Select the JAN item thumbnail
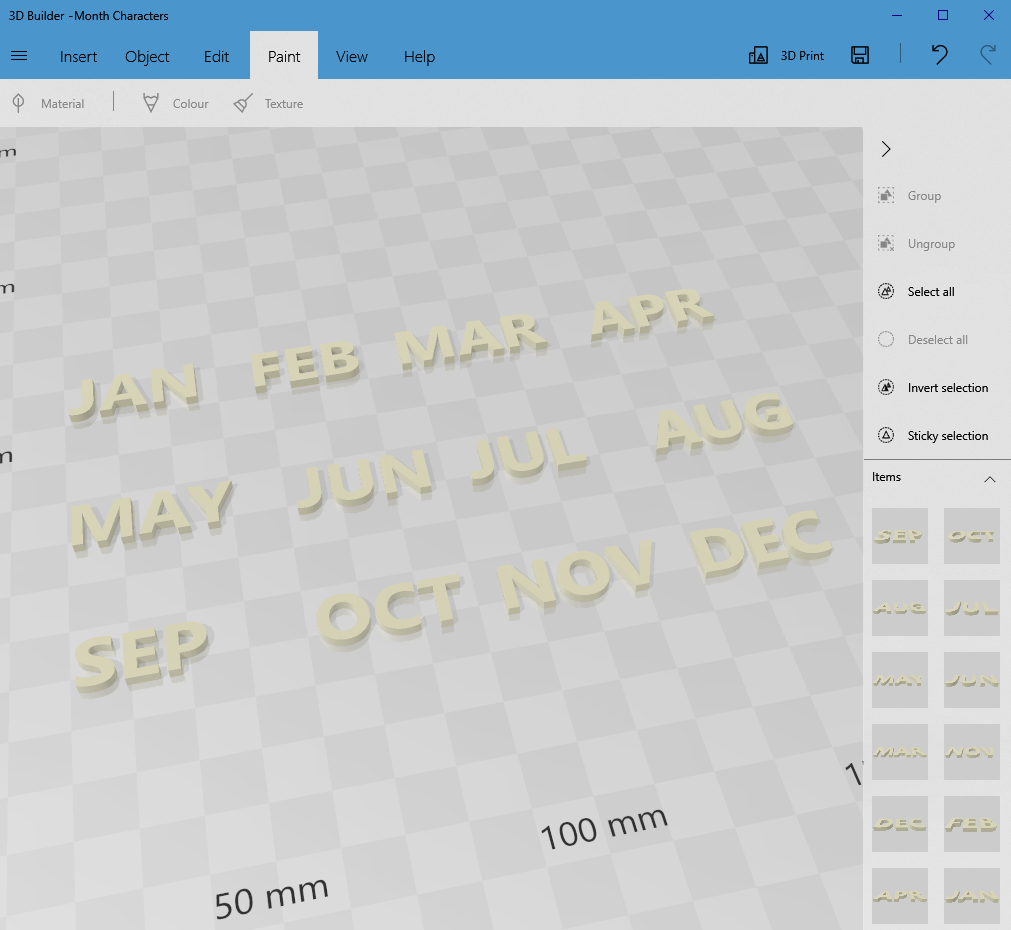 [x=971, y=896]
